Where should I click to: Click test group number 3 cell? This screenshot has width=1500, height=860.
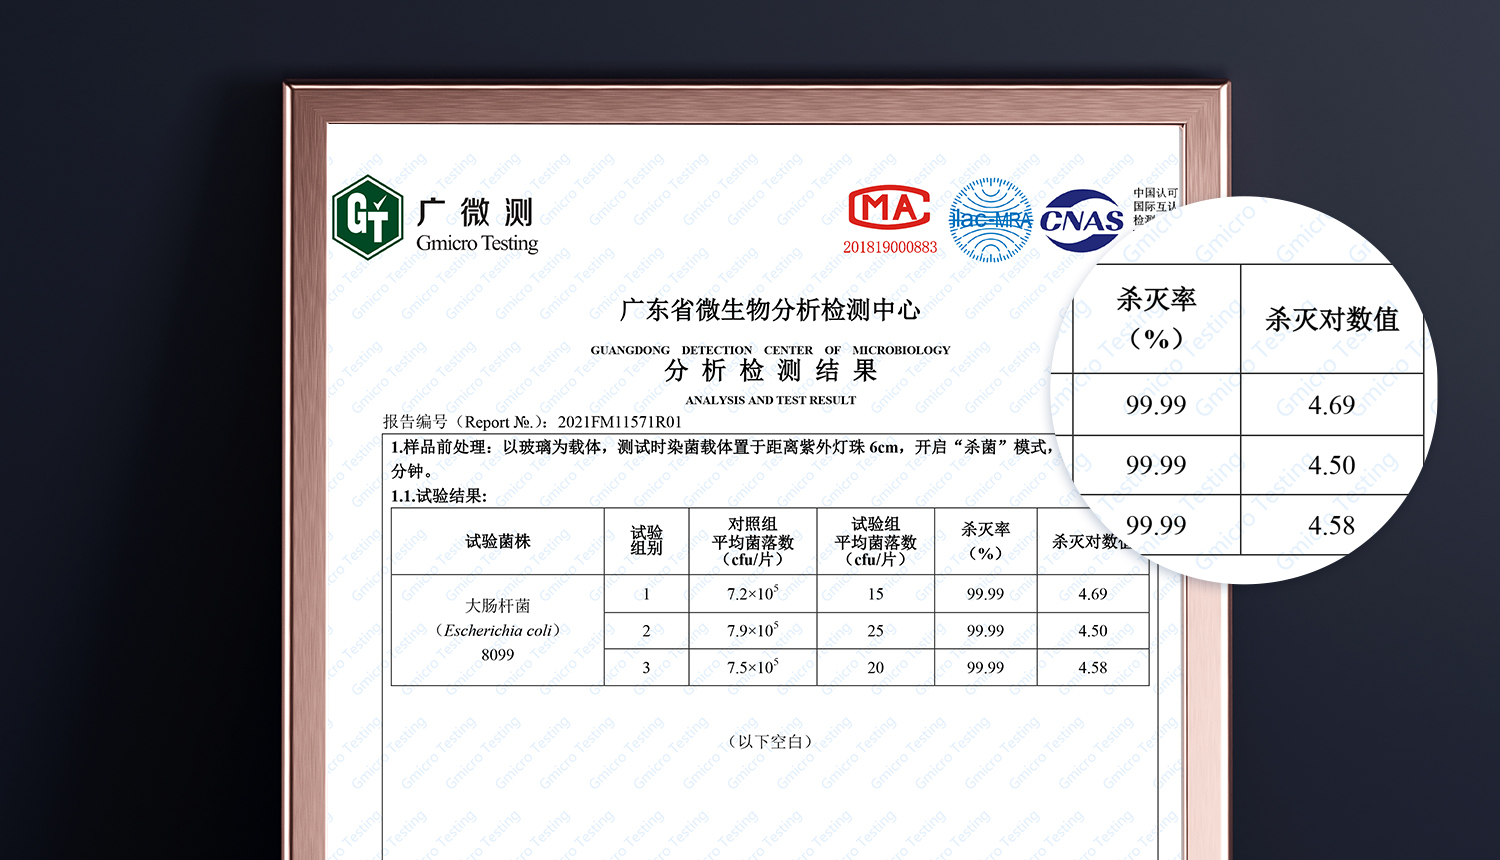click(x=646, y=668)
